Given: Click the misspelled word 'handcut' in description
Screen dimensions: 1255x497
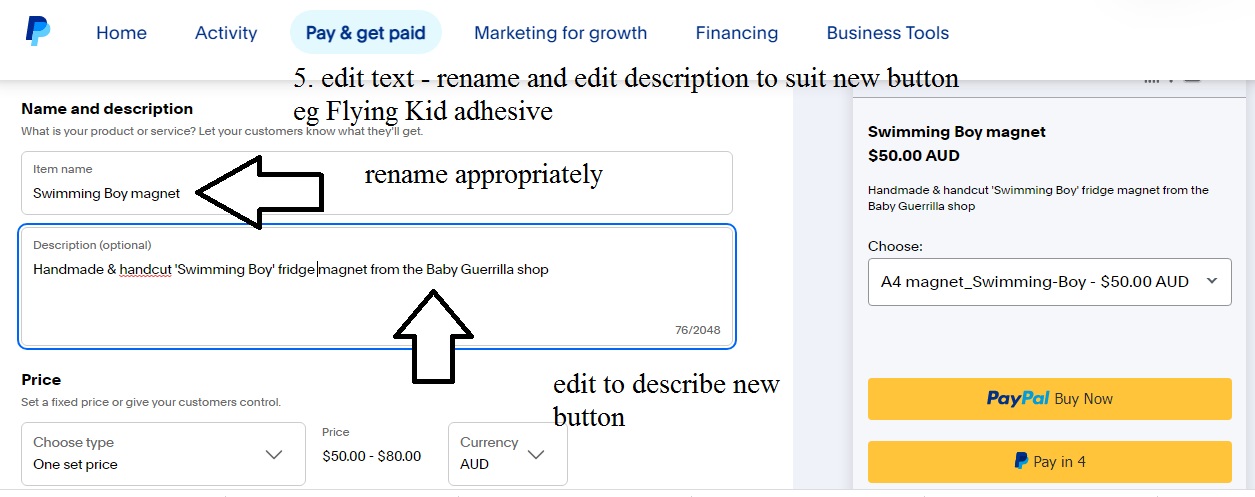Looking at the screenshot, I should [146, 269].
